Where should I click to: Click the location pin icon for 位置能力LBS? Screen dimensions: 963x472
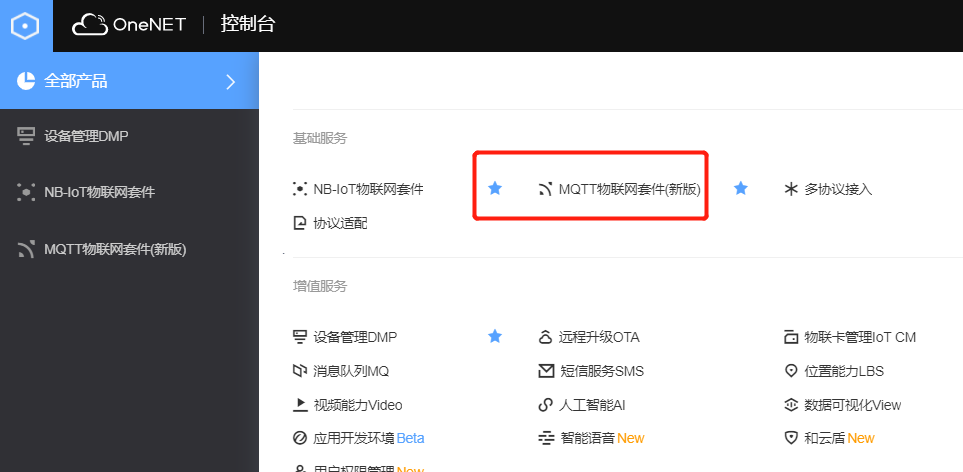coord(791,371)
